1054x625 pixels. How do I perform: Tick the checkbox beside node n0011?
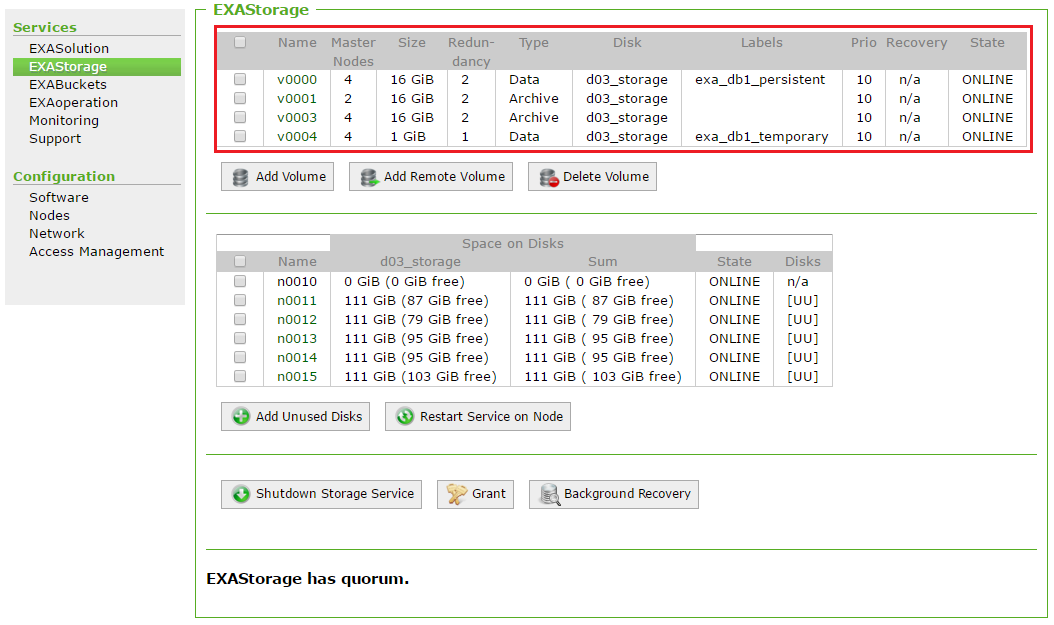tap(240, 300)
